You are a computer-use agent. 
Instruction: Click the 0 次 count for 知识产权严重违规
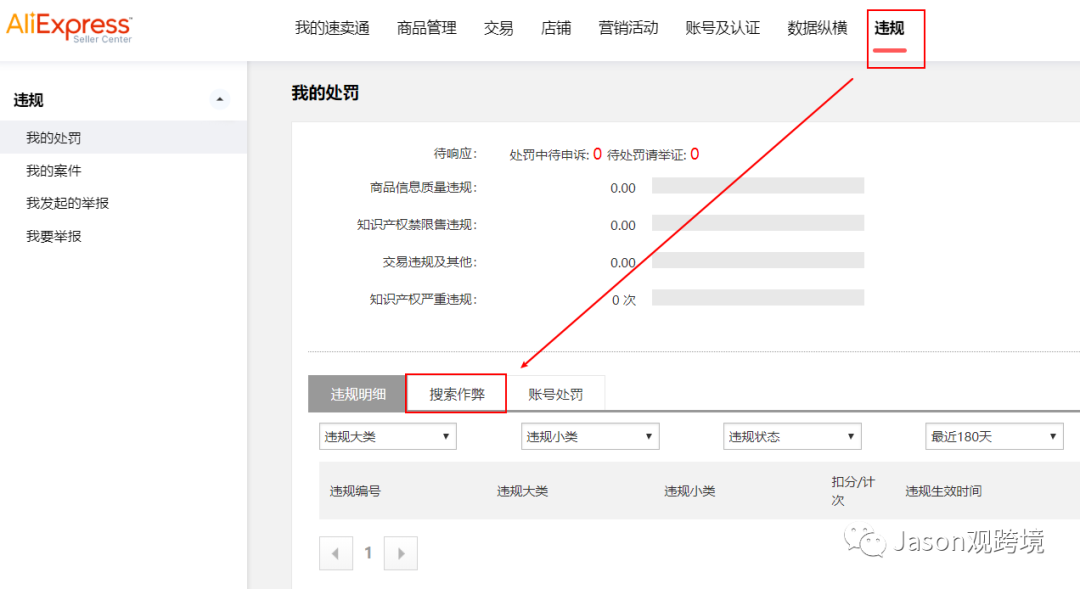pos(621,297)
